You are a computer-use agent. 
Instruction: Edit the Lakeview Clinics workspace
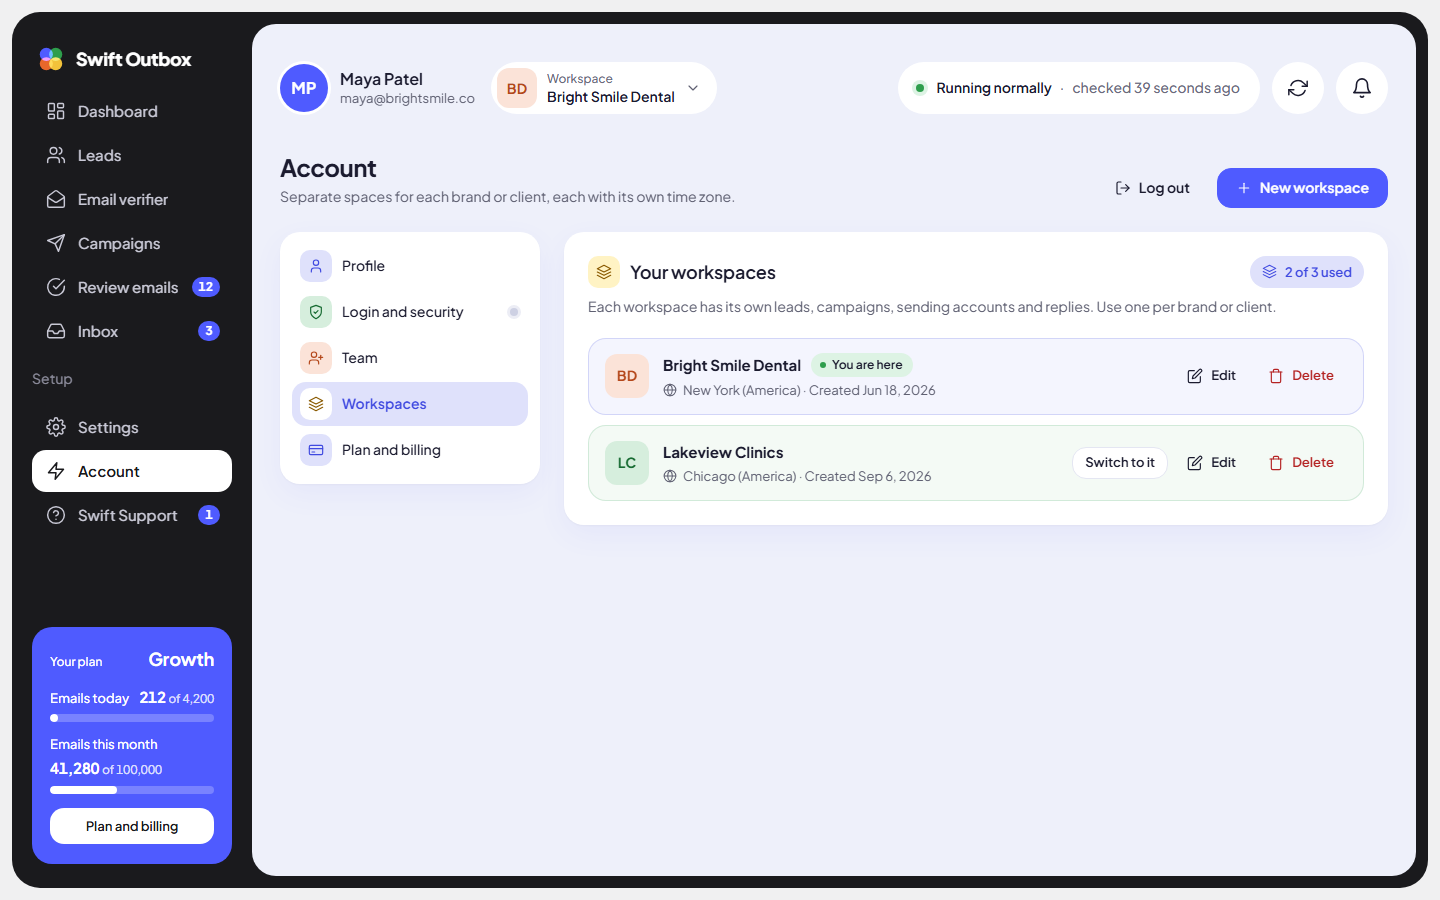tap(1211, 463)
